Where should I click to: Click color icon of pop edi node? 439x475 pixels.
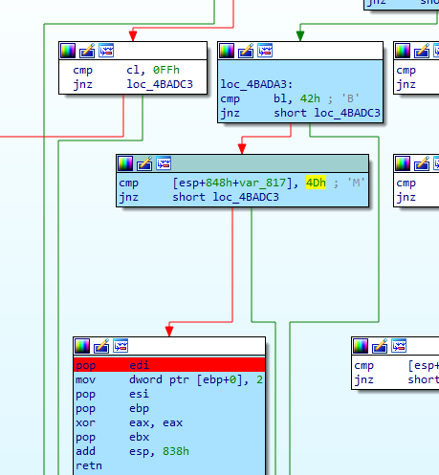(x=83, y=346)
